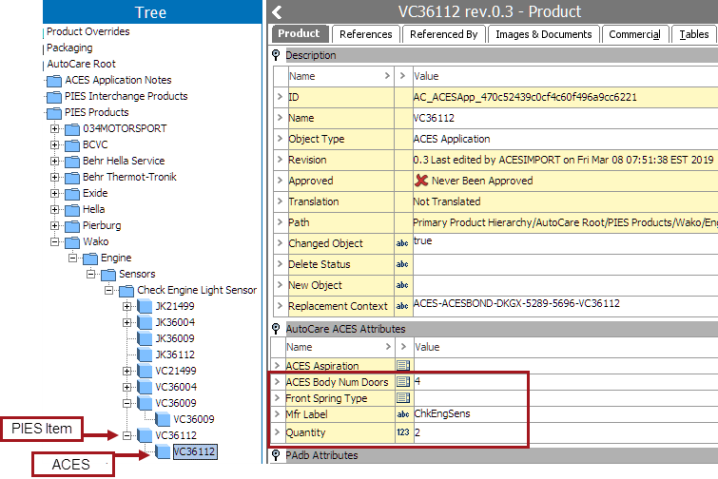Click the abc icon for Replacement Context
This screenshot has width=718, height=479.
click(x=402, y=306)
